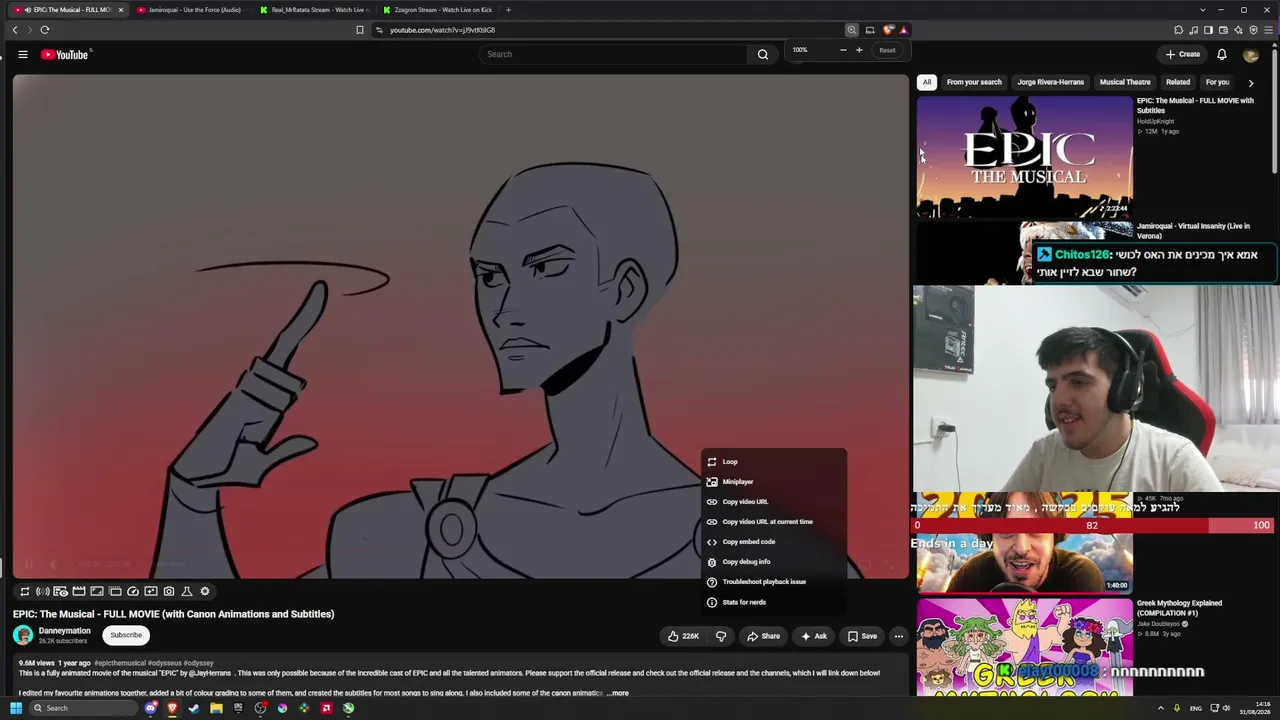Open YouTube notifications bell
This screenshot has height=720, width=1280.
pyautogui.click(x=1221, y=54)
